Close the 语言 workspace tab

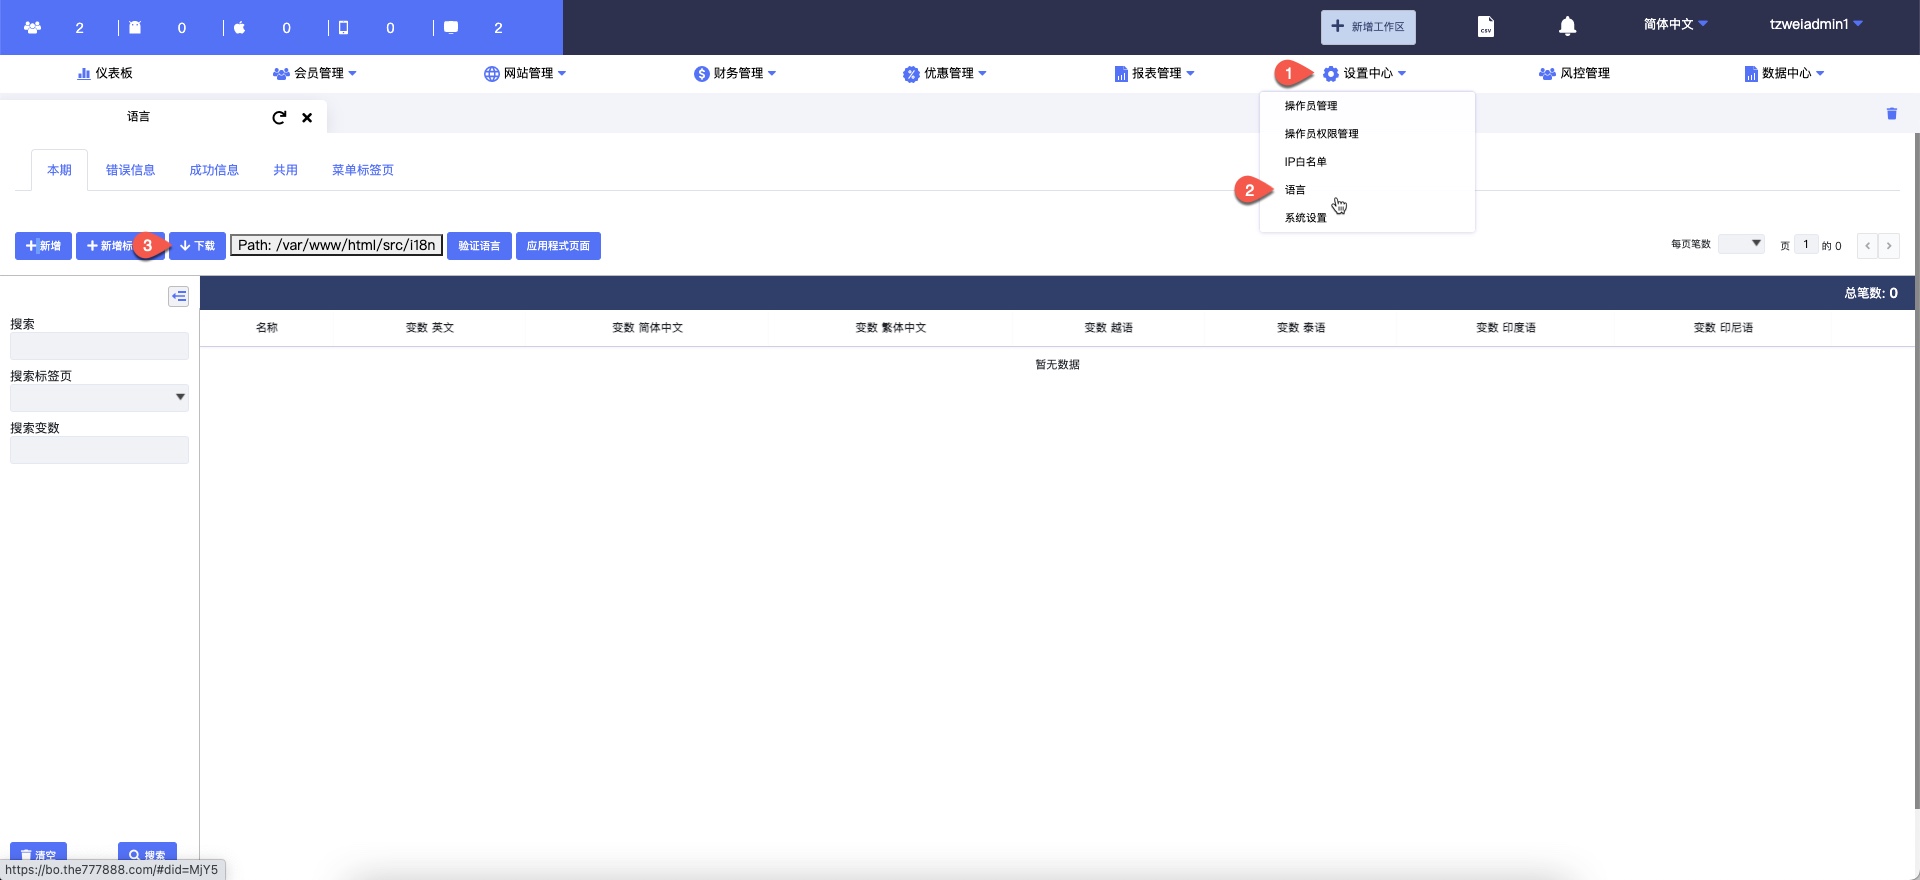pos(307,117)
